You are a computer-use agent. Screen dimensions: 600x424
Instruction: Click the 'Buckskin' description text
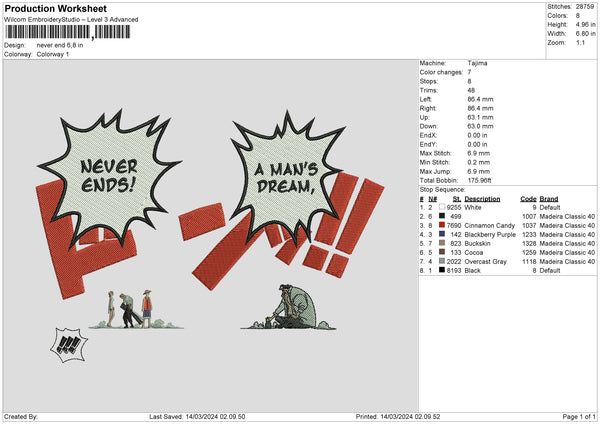tap(476, 243)
